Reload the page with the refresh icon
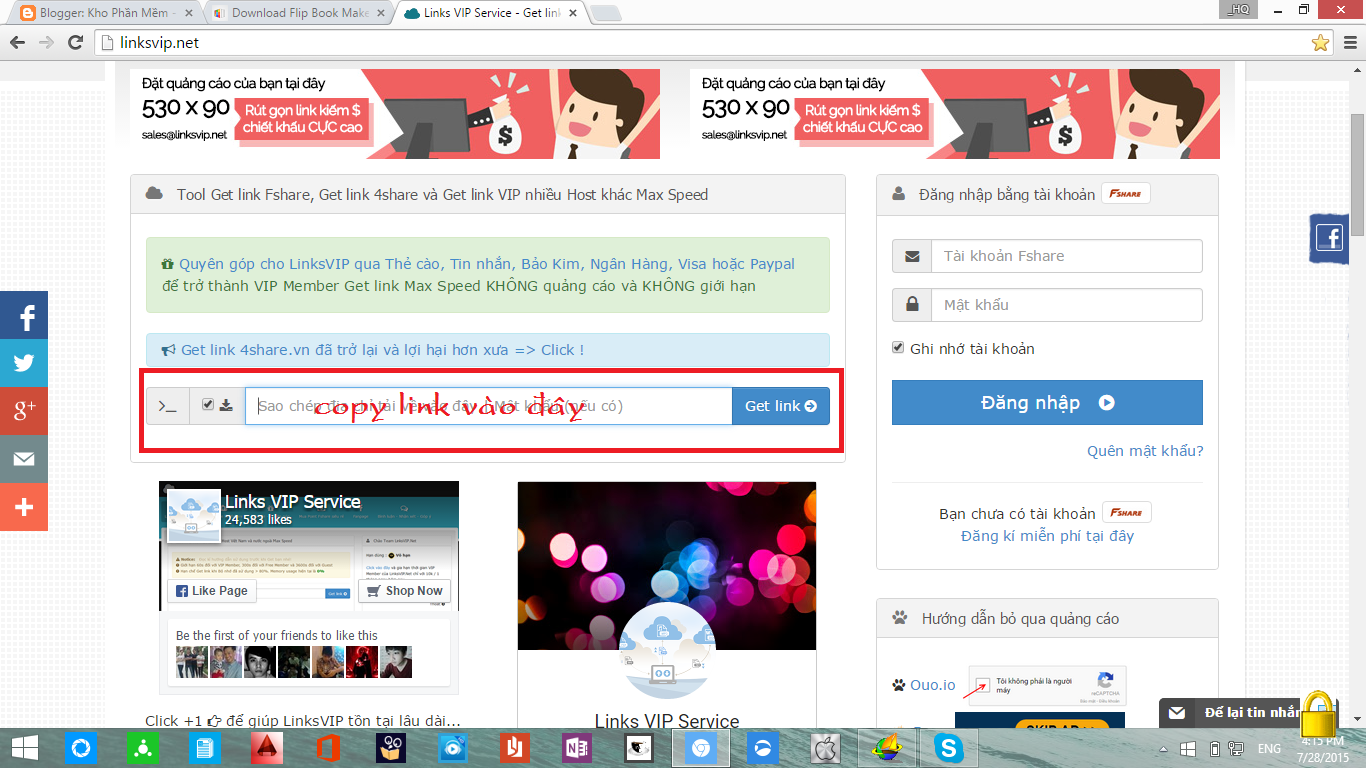 pyautogui.click(x=77, y=42)
